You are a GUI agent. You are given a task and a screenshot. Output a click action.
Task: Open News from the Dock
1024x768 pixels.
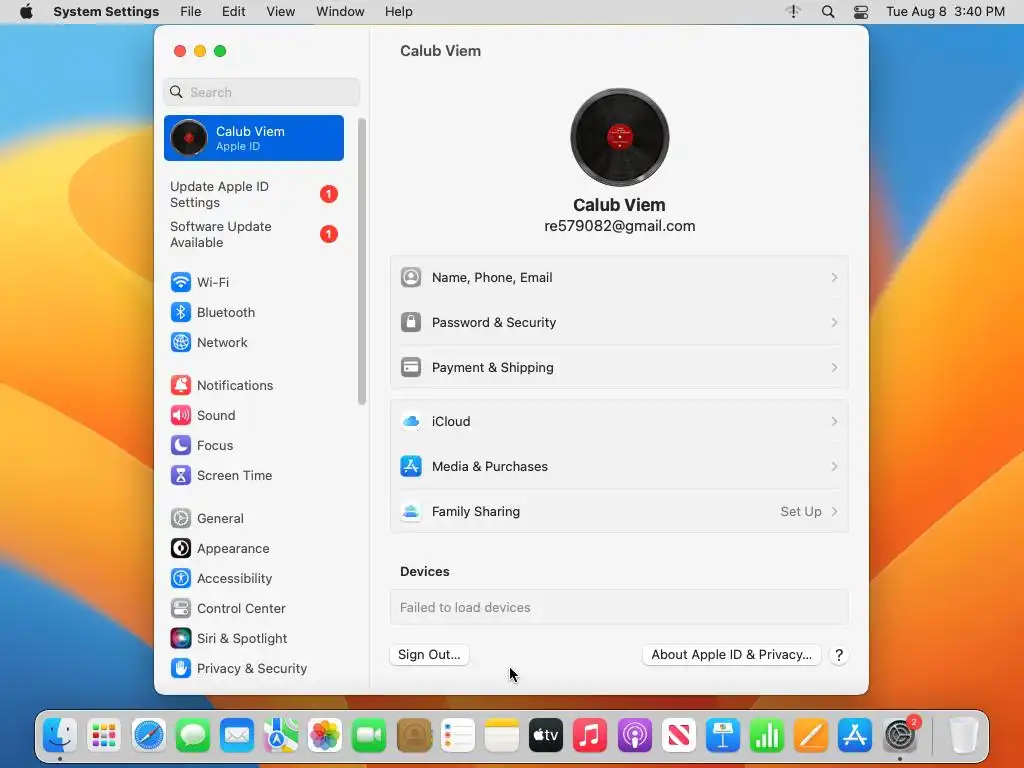coord(679,735)
